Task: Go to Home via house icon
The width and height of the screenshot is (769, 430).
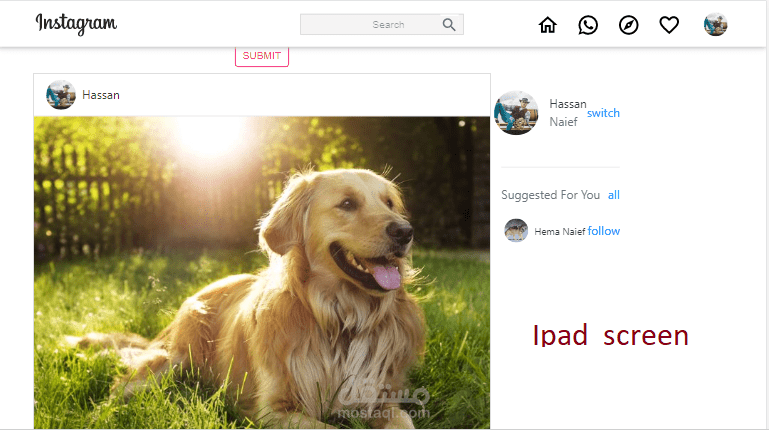Action: [x=547, y=25]
